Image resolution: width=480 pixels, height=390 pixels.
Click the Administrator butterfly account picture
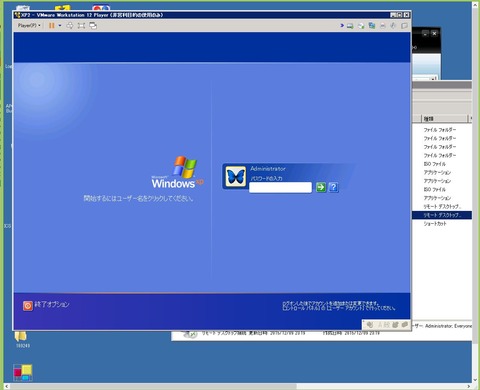pyautogui.click(x=236, y=176)
